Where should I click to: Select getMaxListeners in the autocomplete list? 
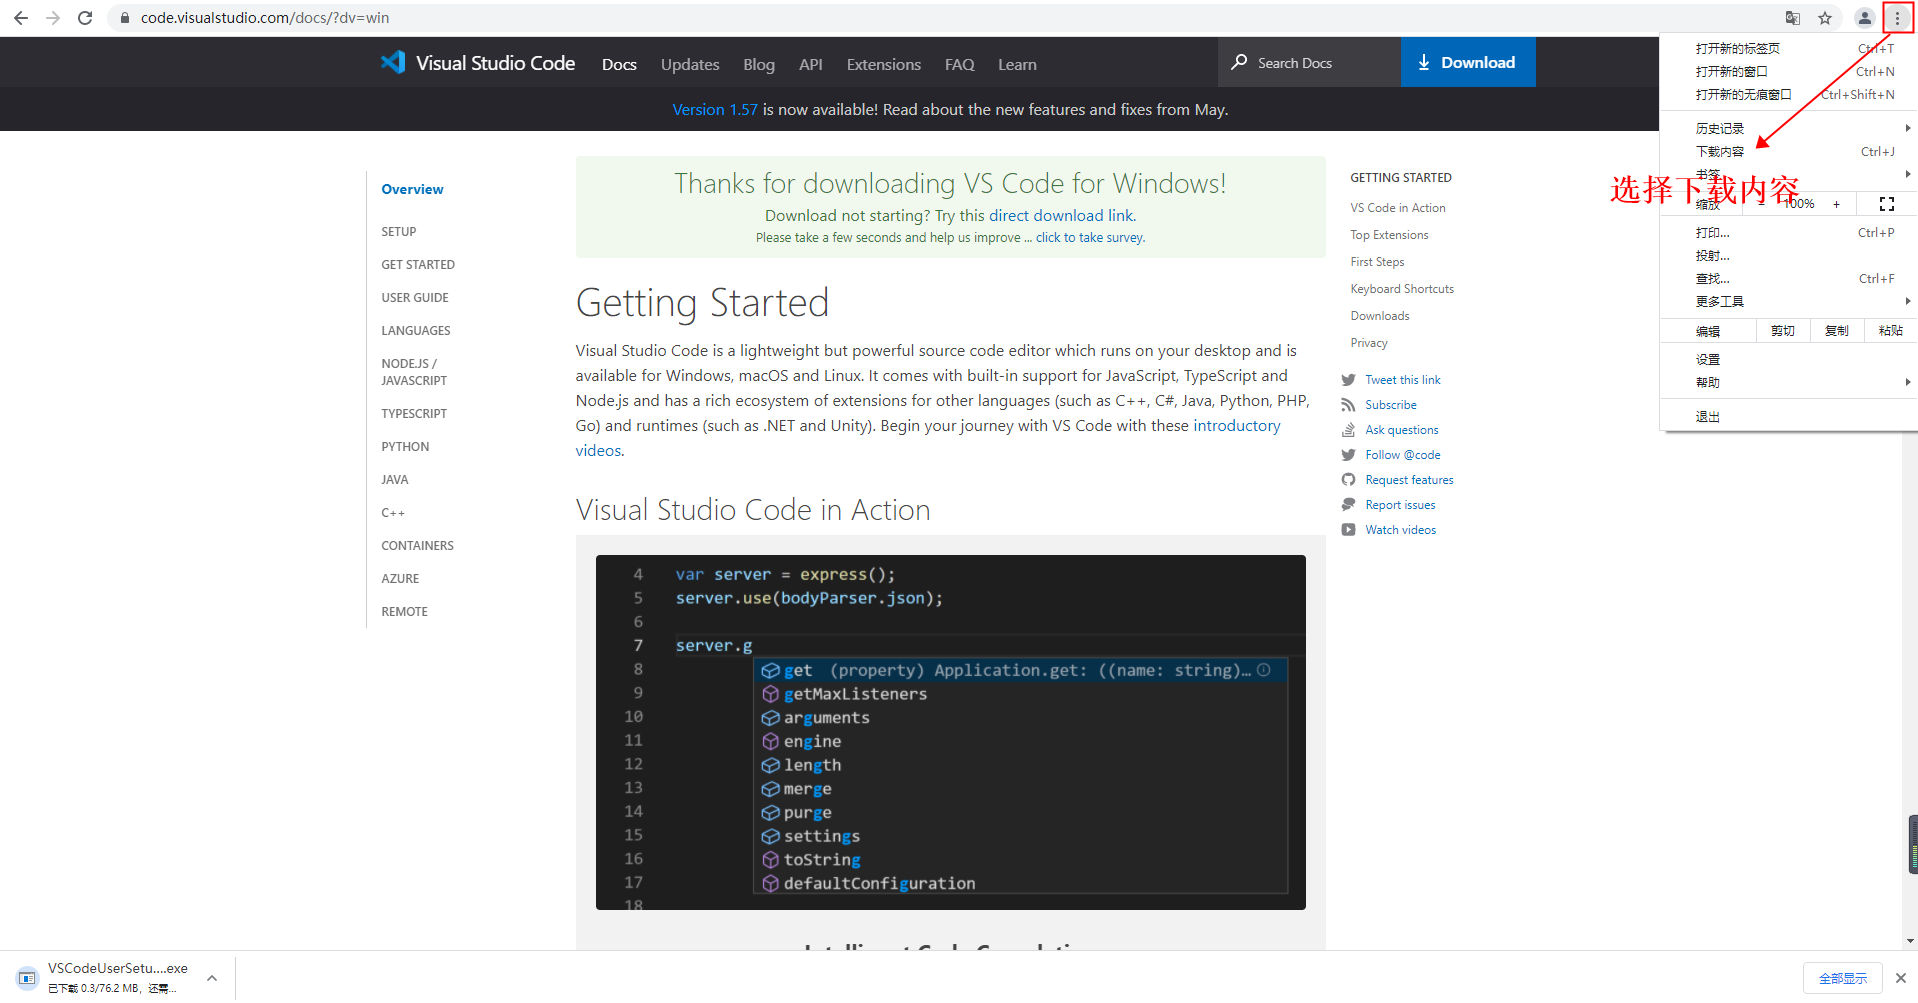pyautogui.click(x=1020, y=694)
